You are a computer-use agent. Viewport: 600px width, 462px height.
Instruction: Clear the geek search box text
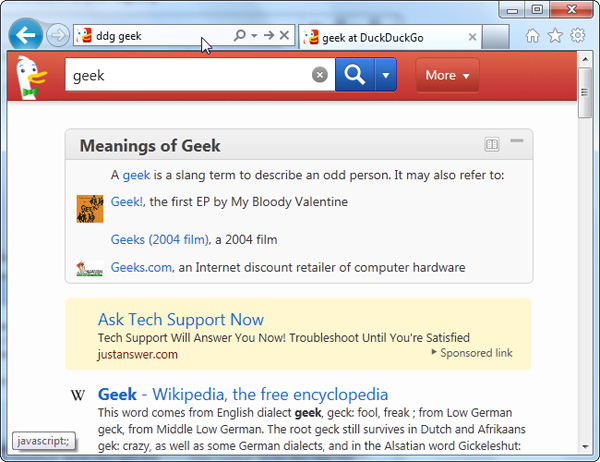click(320, 75)
